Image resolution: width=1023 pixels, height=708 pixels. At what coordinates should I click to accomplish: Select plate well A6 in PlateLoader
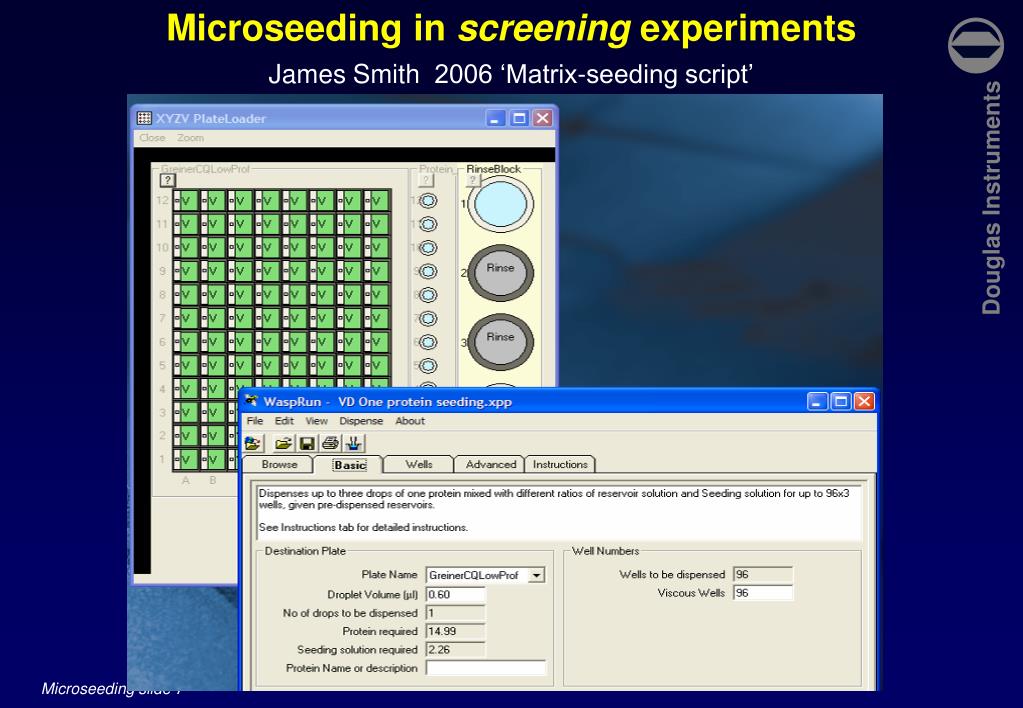click(186, 342)
